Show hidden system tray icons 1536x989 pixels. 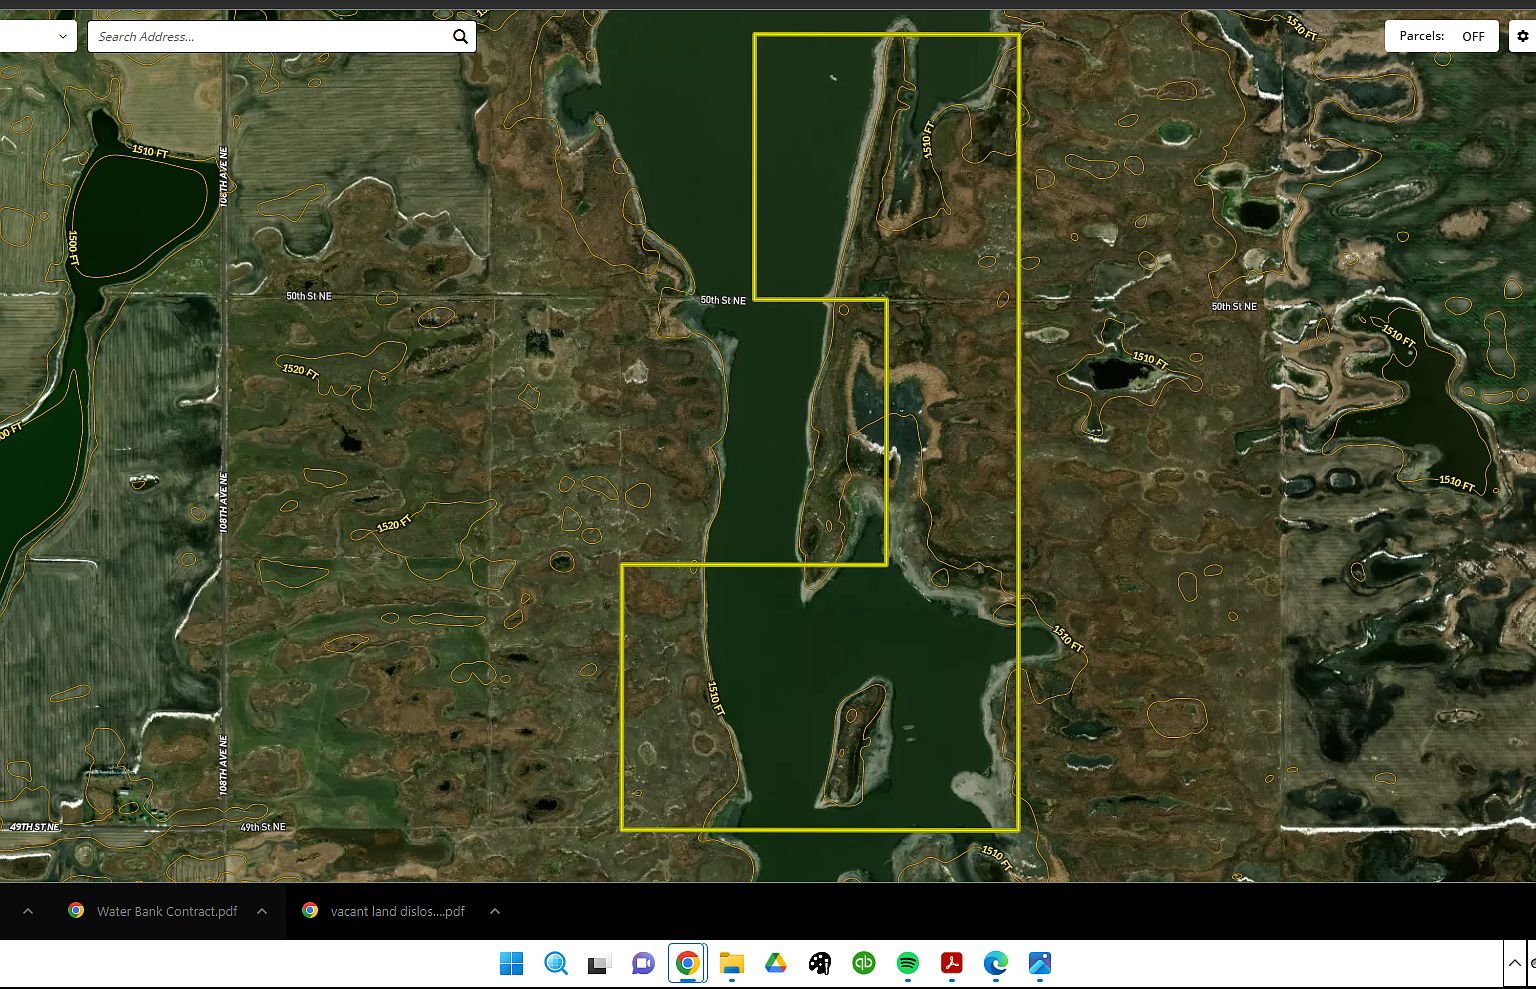(1514, 963)
